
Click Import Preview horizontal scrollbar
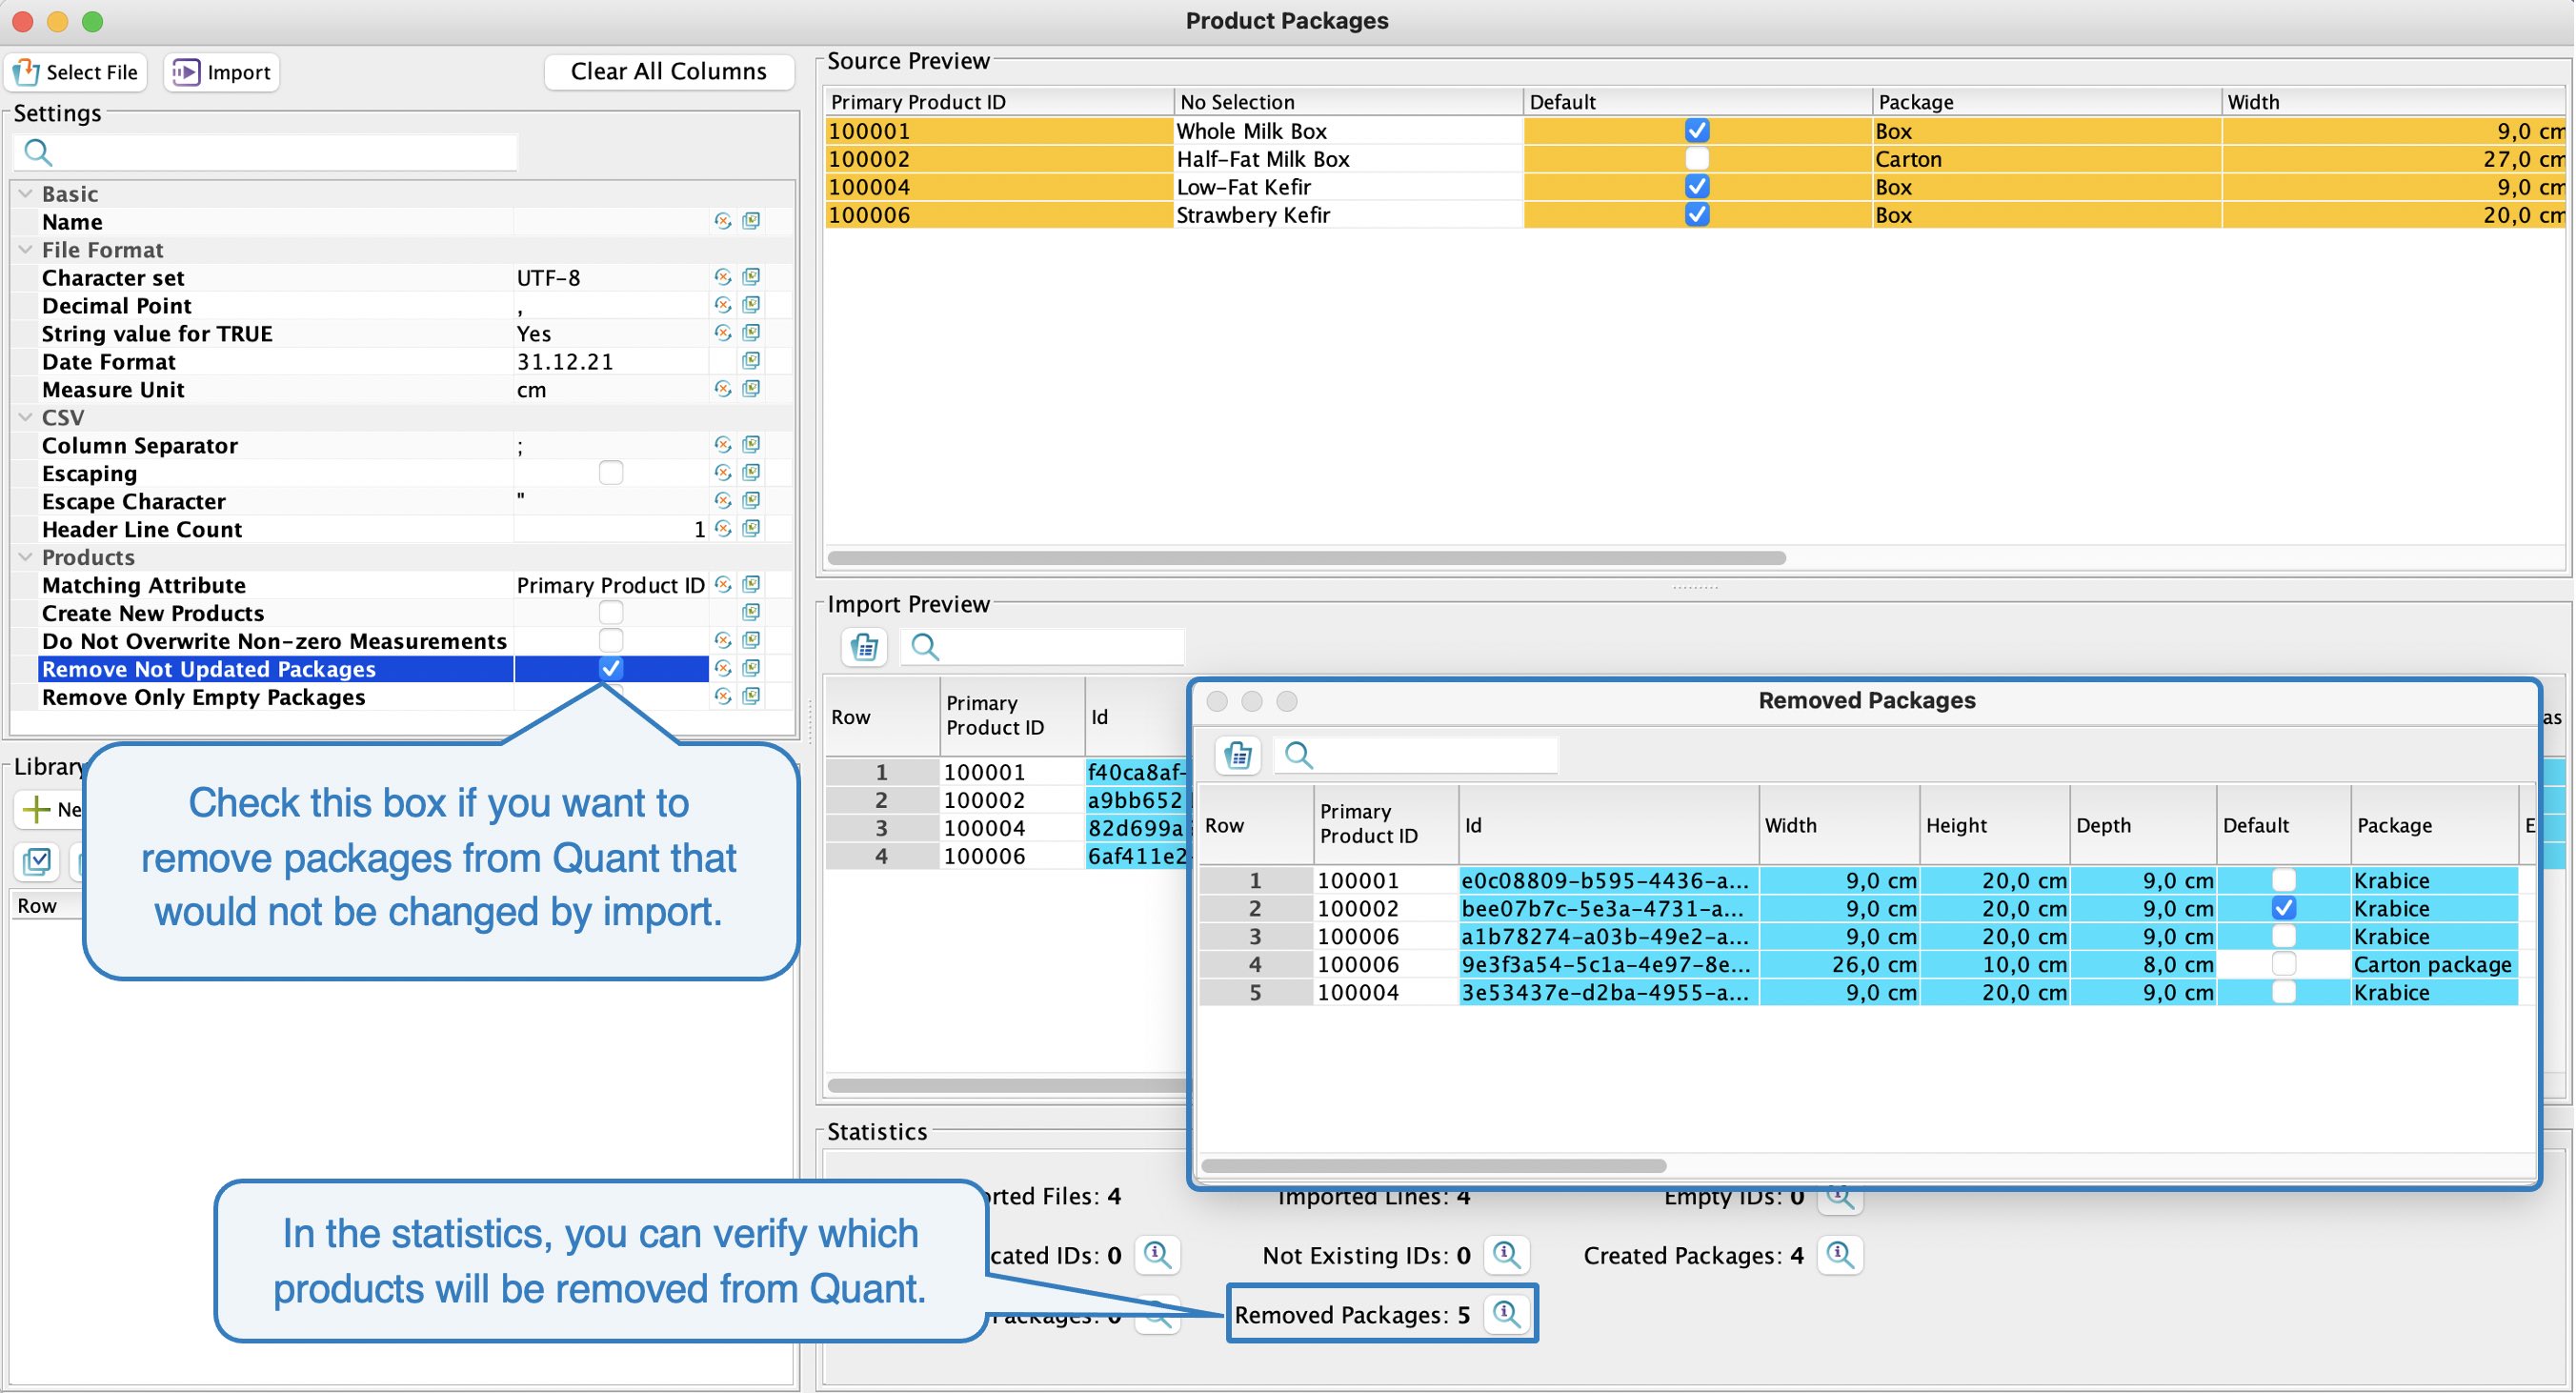[x=1006, y=1085]
